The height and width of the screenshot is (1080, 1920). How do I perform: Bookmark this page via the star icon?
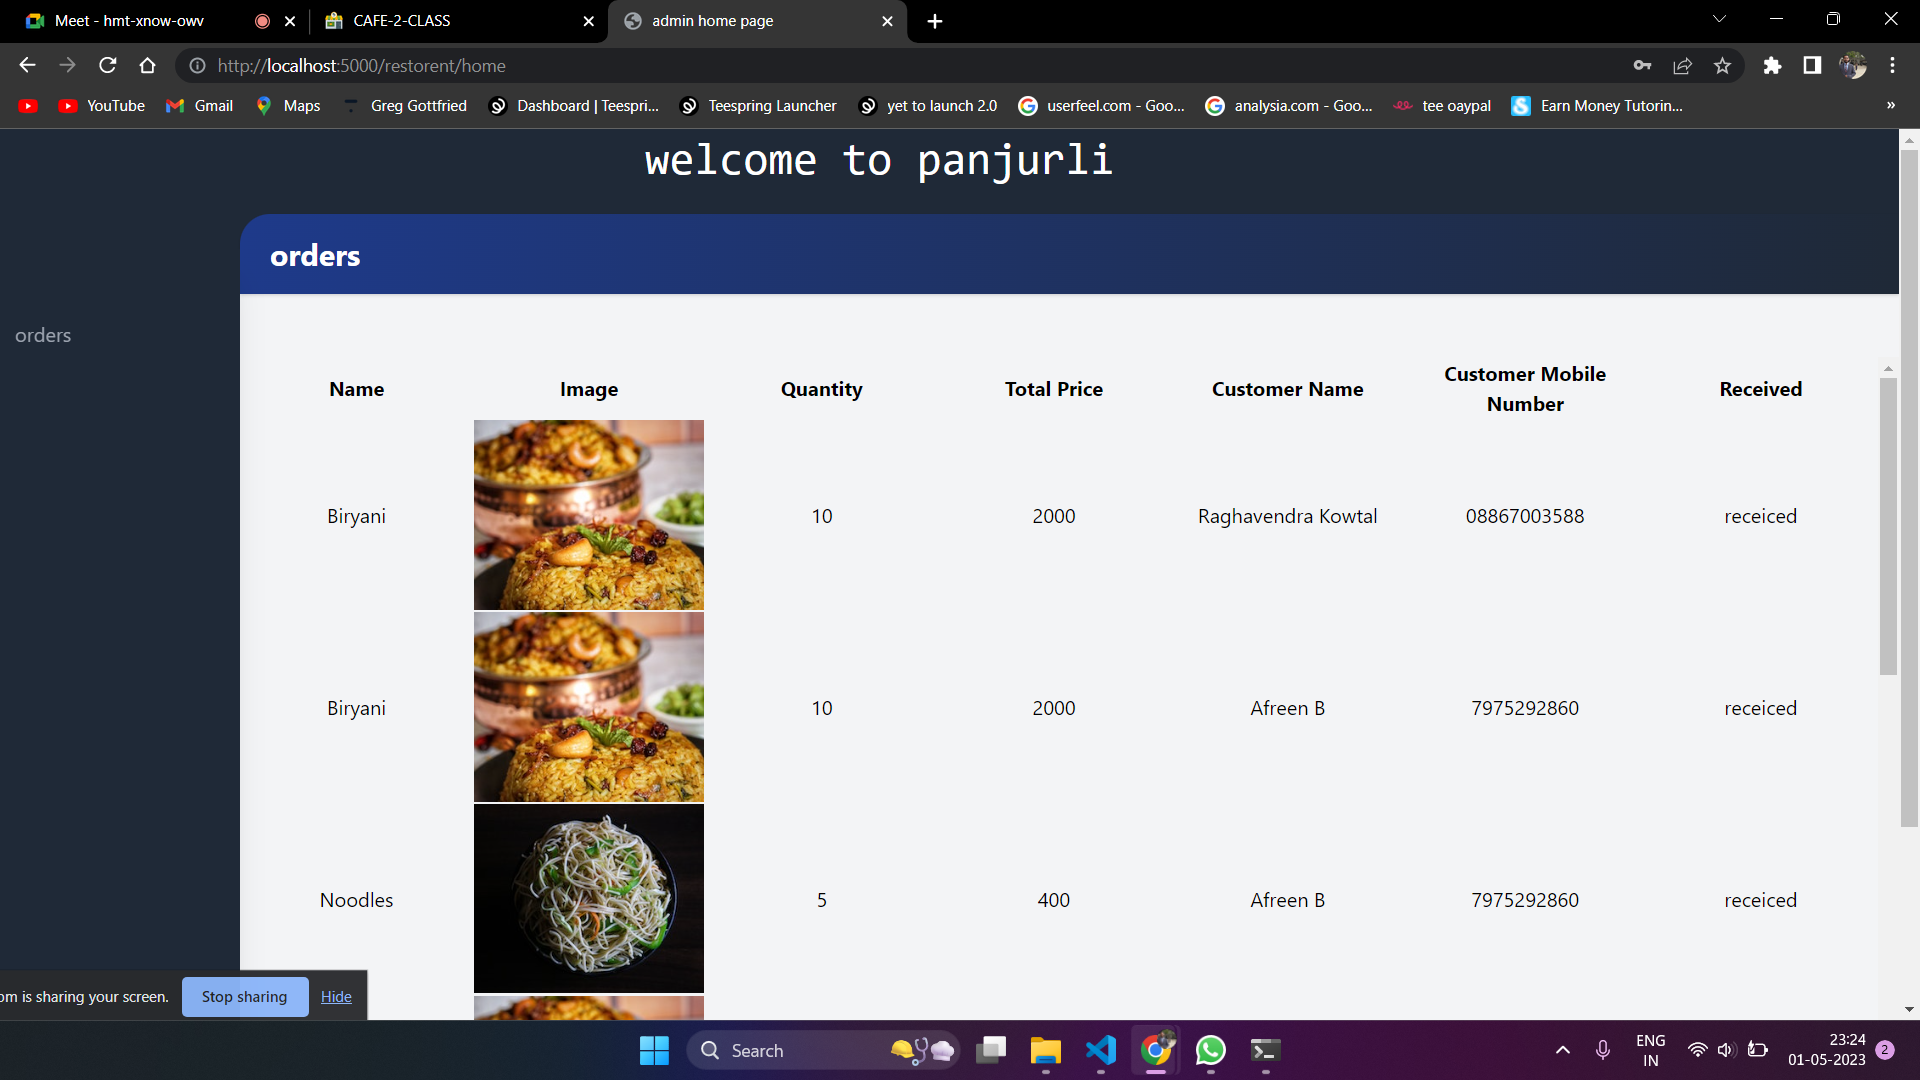(x=1722, y=65)
